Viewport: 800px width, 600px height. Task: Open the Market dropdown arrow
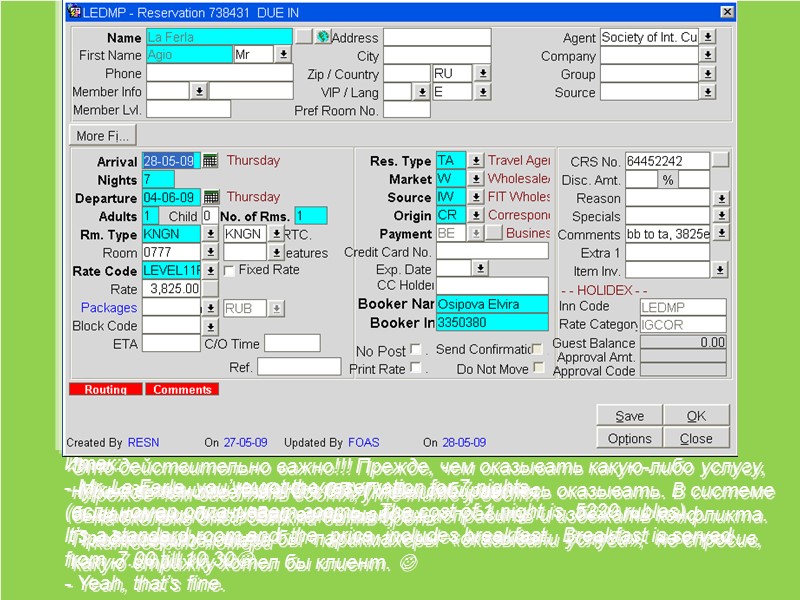click(x=476, y=179)
